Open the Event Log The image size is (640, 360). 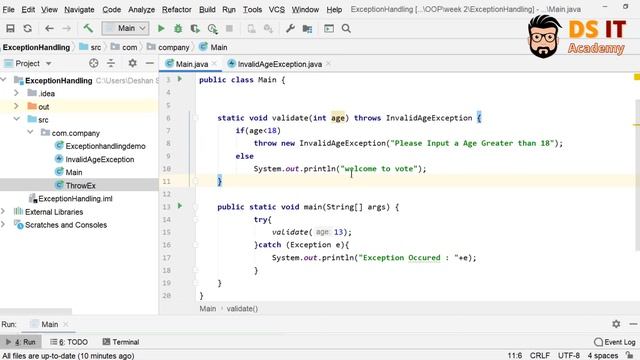click(615, 342)
